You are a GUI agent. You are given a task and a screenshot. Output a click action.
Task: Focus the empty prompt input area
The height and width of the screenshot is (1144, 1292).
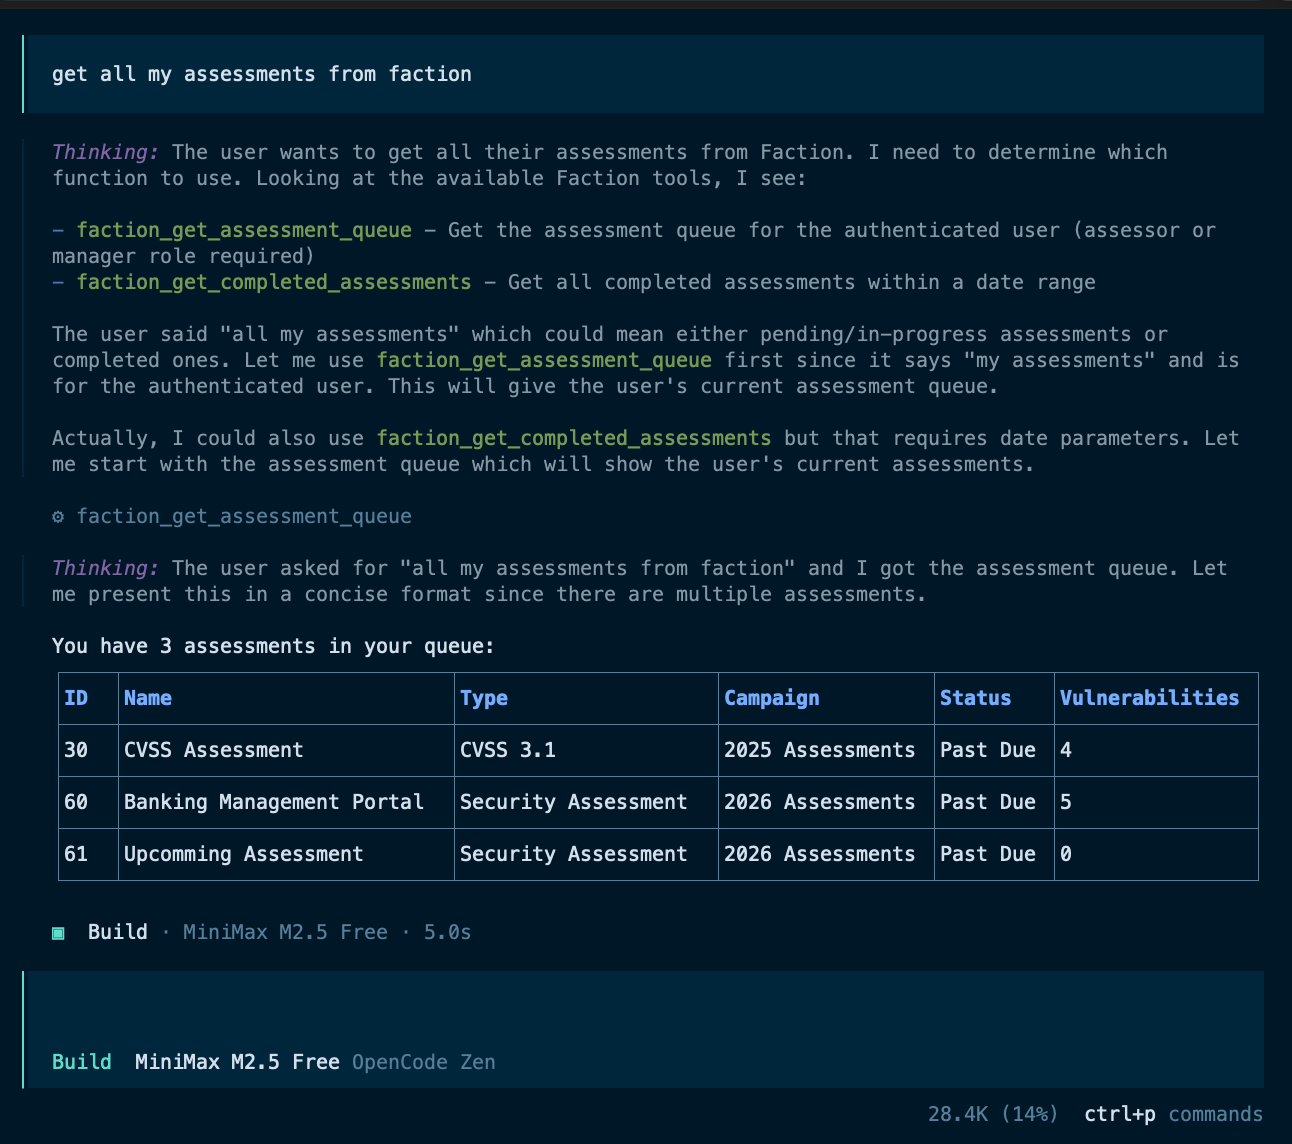coord(640,1010)
